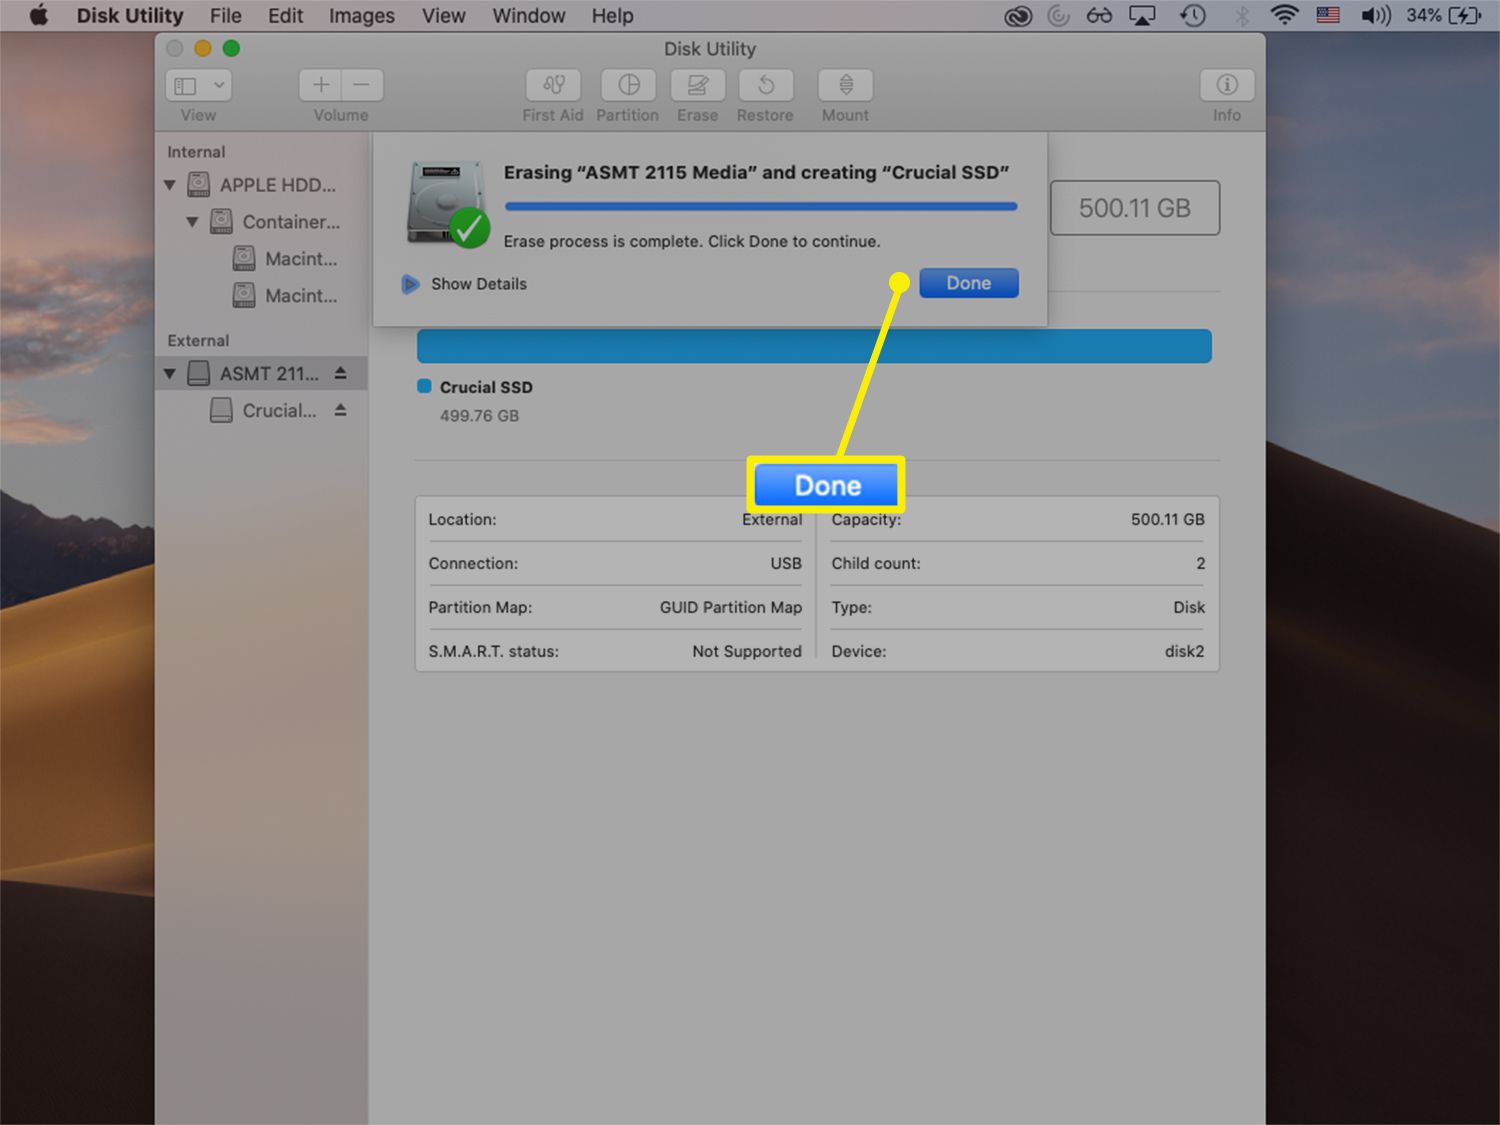This screenshot has width=1500, height=1125.
Task: Click the disk2 device value
Action: (1184, 651)
